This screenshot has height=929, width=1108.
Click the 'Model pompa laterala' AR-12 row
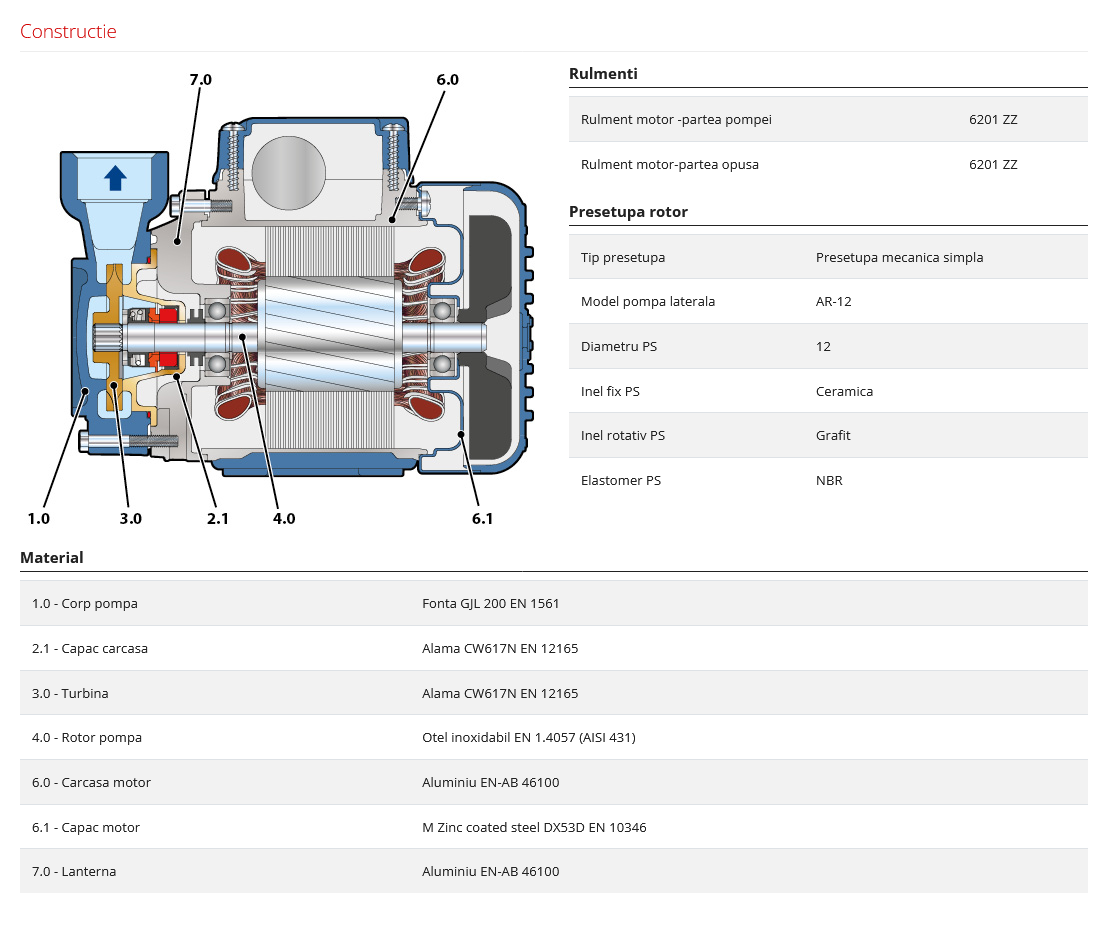(827, 301)
